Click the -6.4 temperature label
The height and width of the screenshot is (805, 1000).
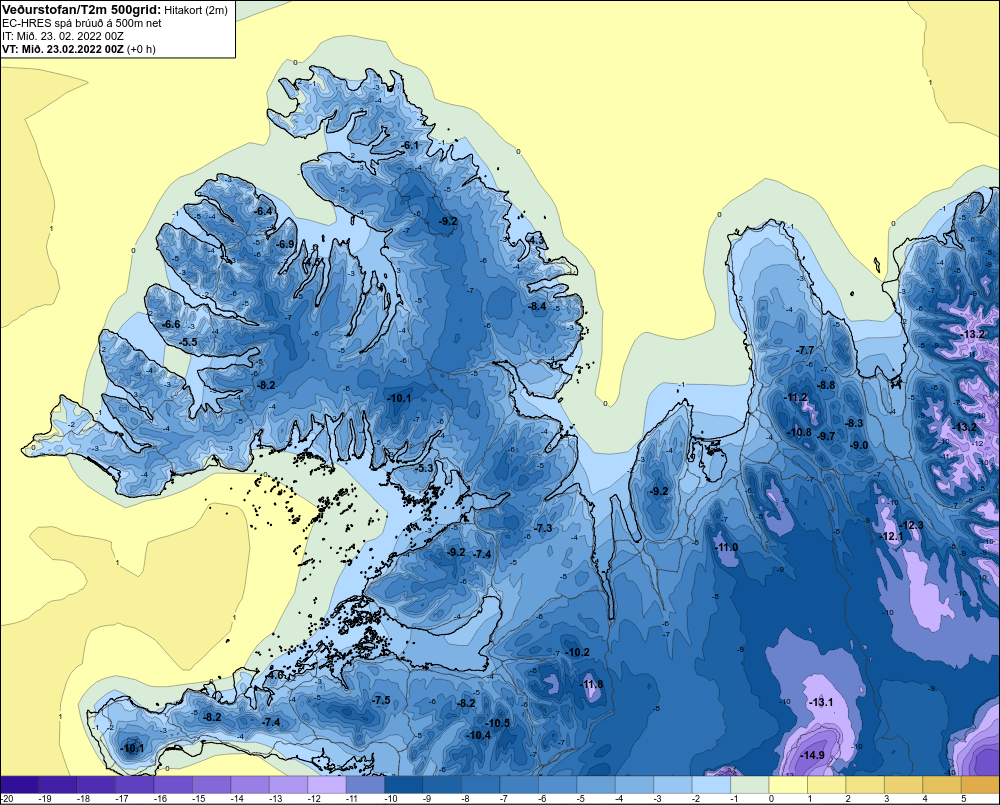click(x=263, y=211)
